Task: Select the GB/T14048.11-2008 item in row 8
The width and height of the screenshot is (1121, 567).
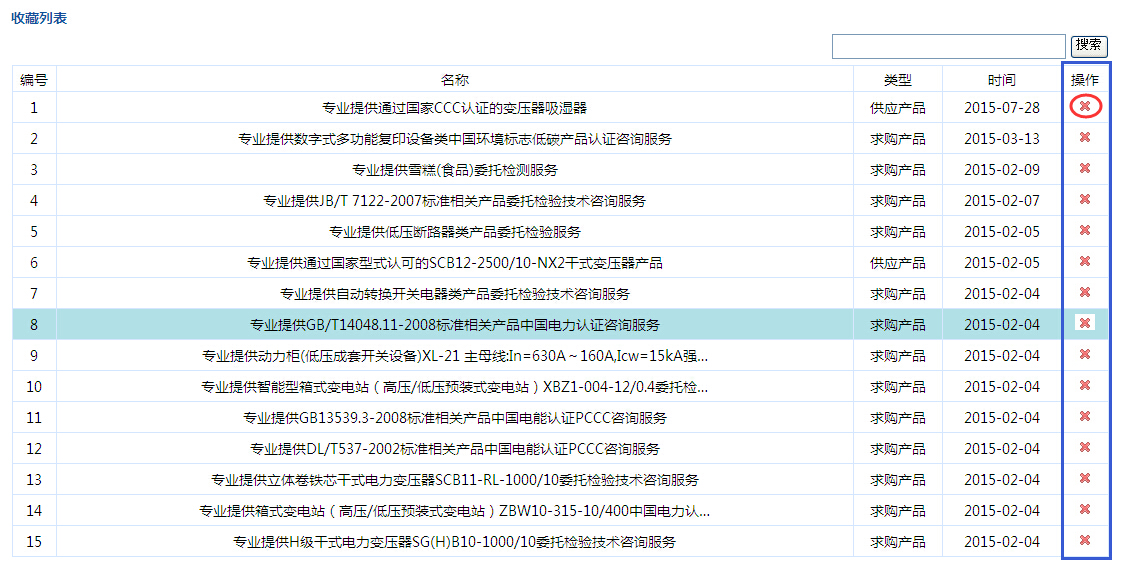Action: tap(454, 325)
